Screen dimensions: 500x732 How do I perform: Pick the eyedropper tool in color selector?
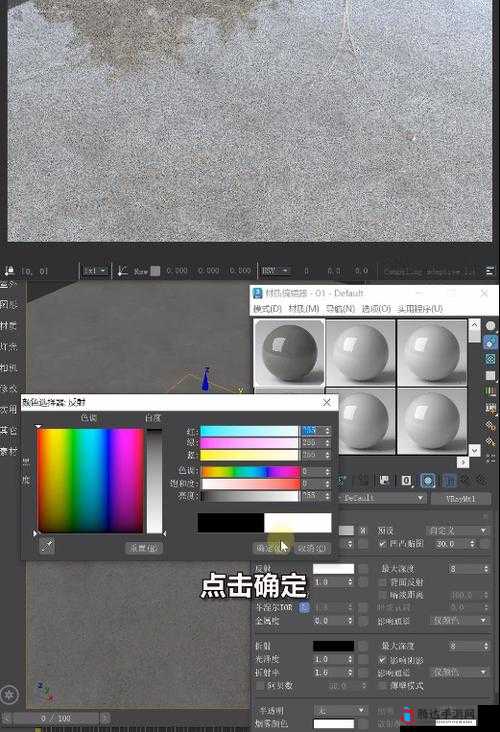tap(46, 546)
